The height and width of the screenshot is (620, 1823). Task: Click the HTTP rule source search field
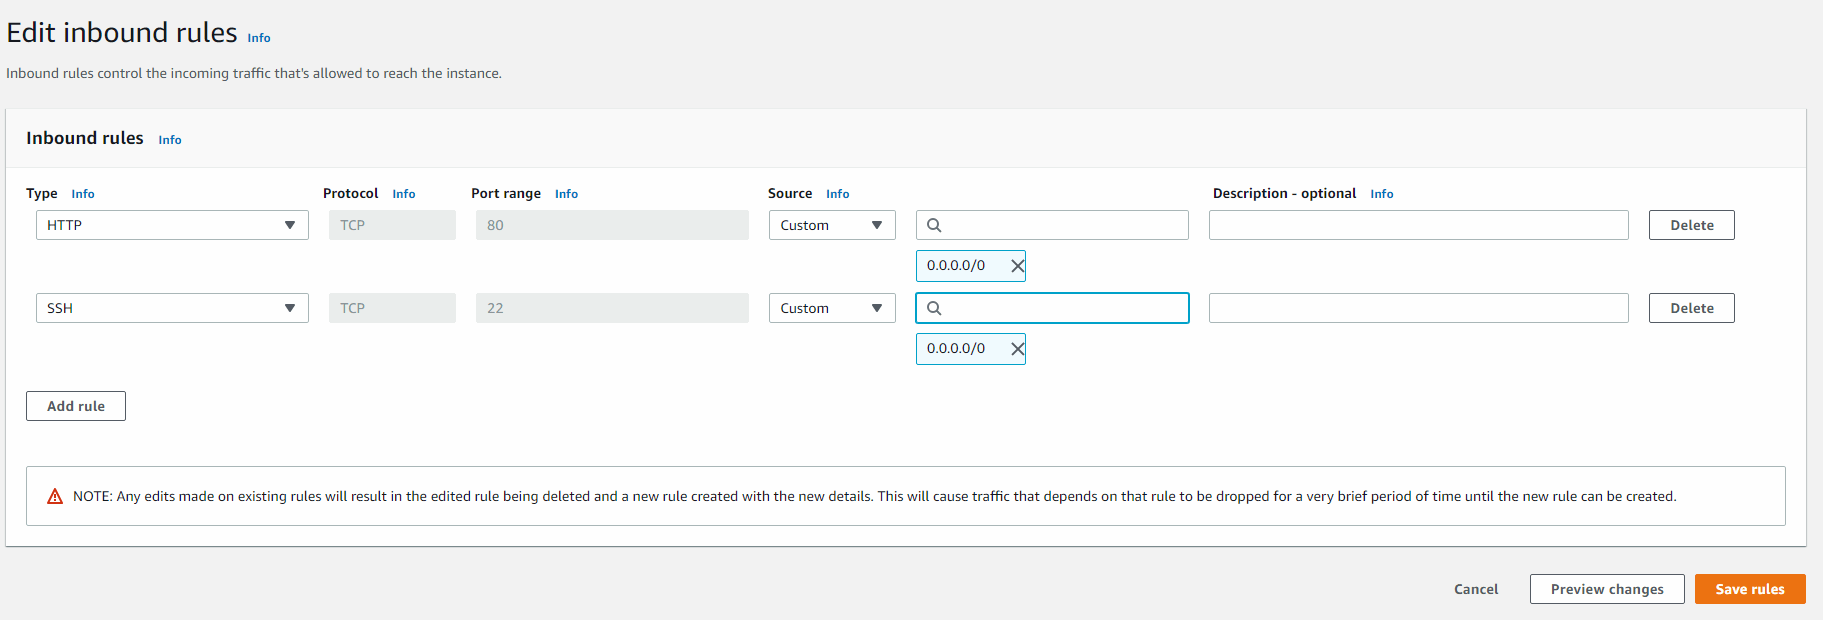tap(1060, 225)
